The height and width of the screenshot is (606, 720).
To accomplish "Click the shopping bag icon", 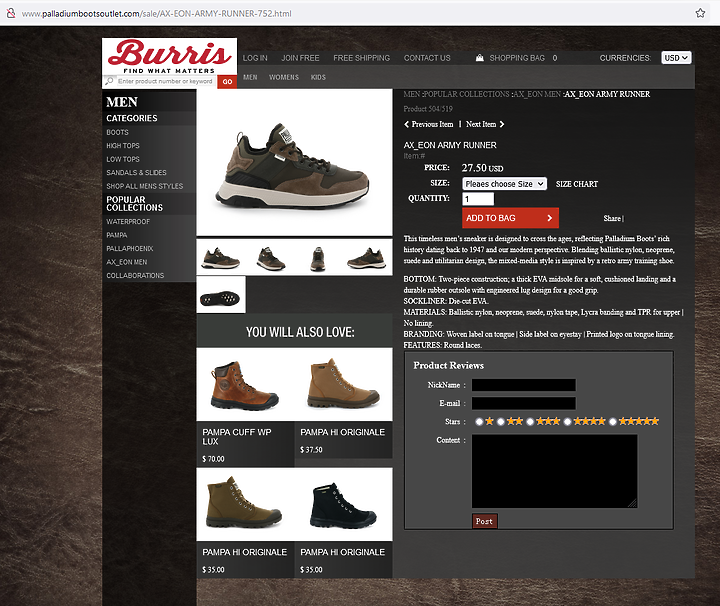I will 479,58.
